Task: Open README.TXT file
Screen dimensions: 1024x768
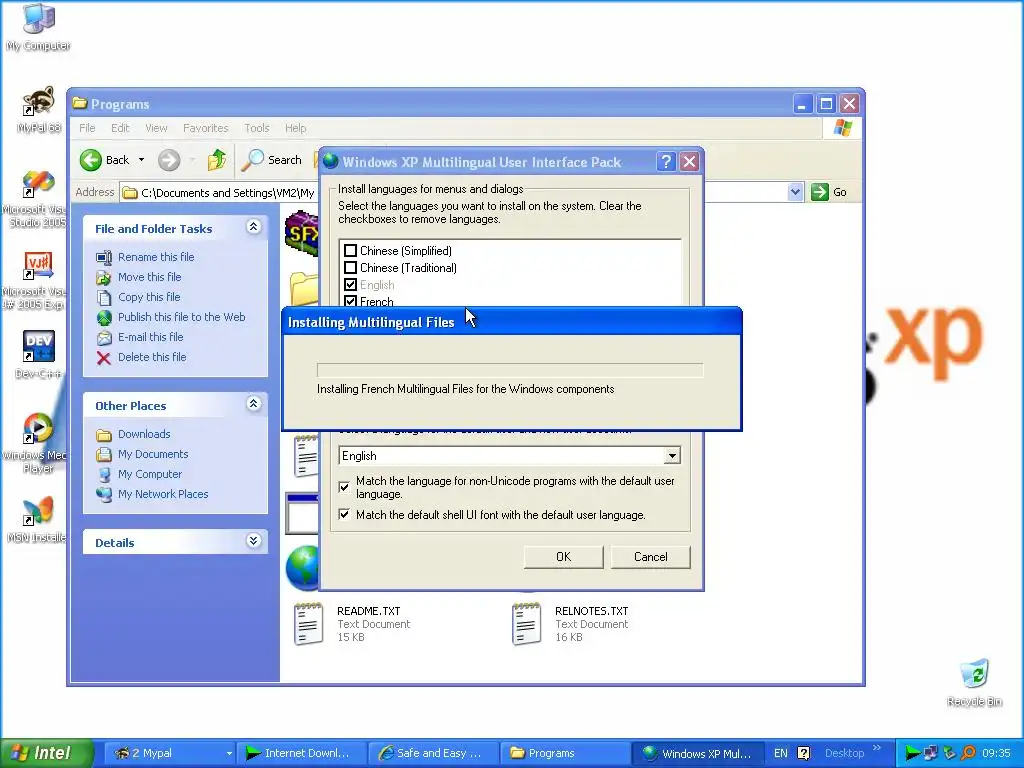Action: [353, 624]
